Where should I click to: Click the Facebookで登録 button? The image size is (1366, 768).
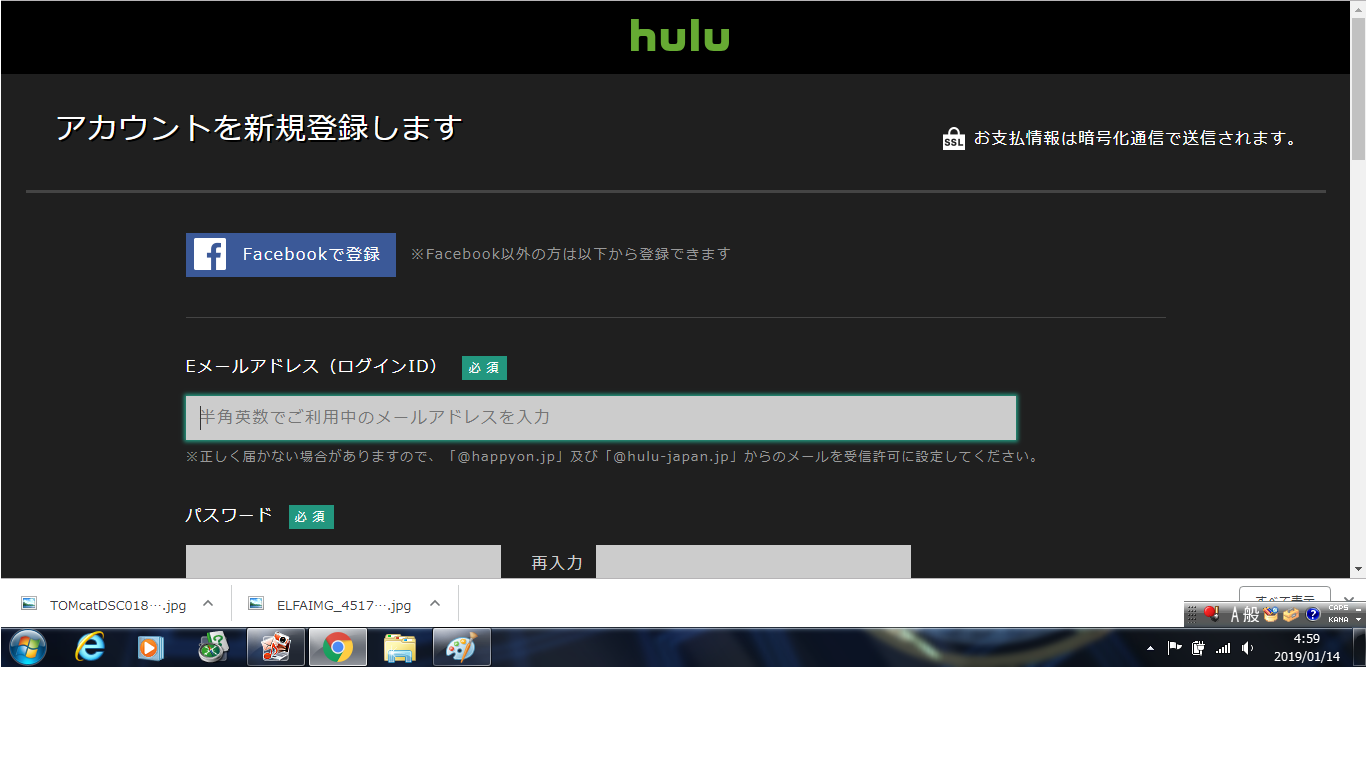pyautogui.click(x=290, y=255)
